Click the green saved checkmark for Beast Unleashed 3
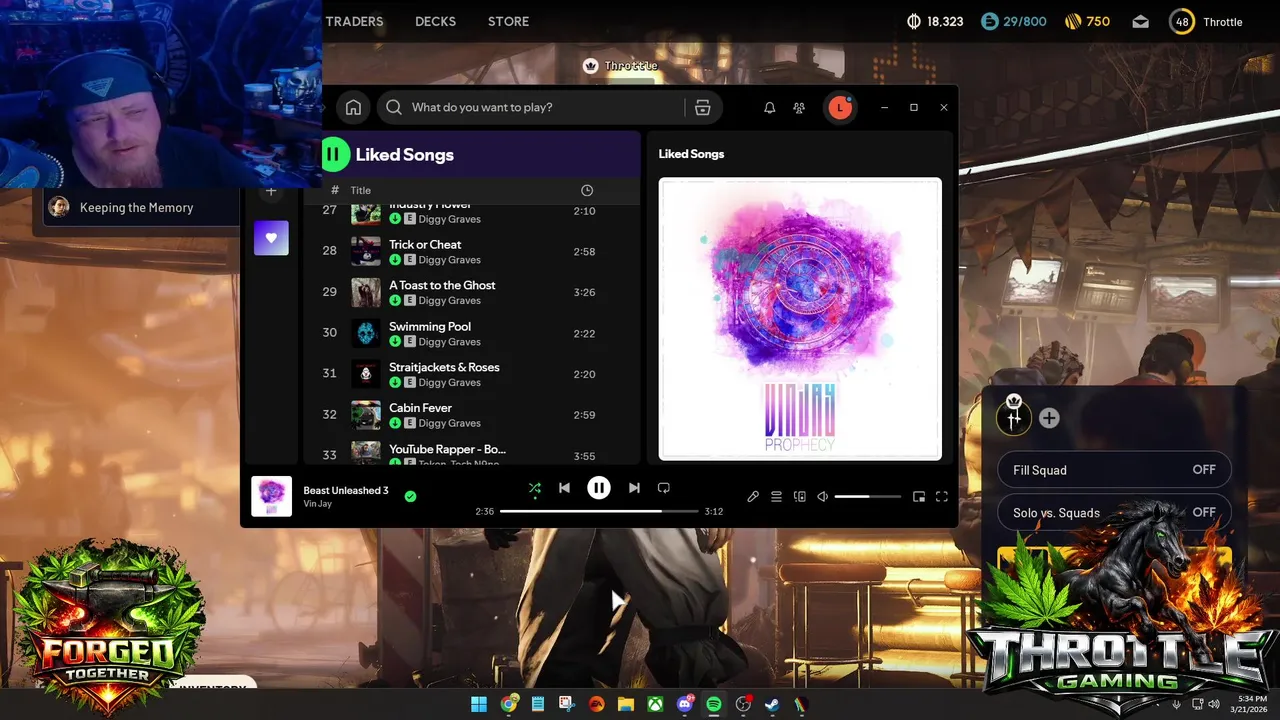Viewport: 1280px width, 720px height. [410, 496]
